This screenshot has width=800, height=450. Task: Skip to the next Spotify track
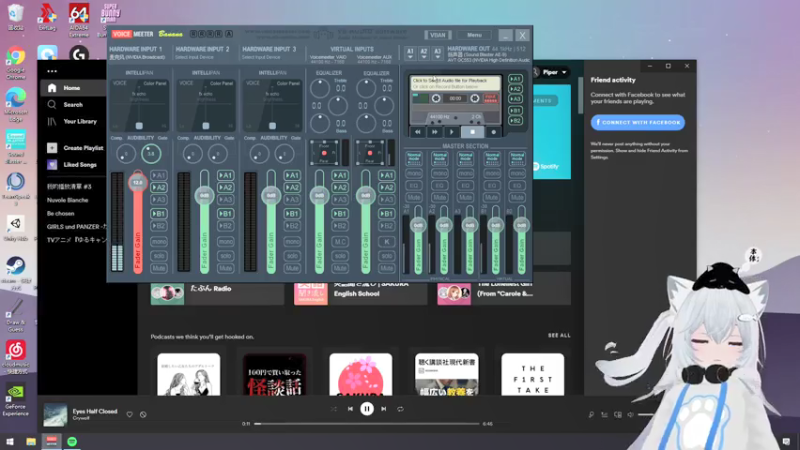click(x=384, y=409)
